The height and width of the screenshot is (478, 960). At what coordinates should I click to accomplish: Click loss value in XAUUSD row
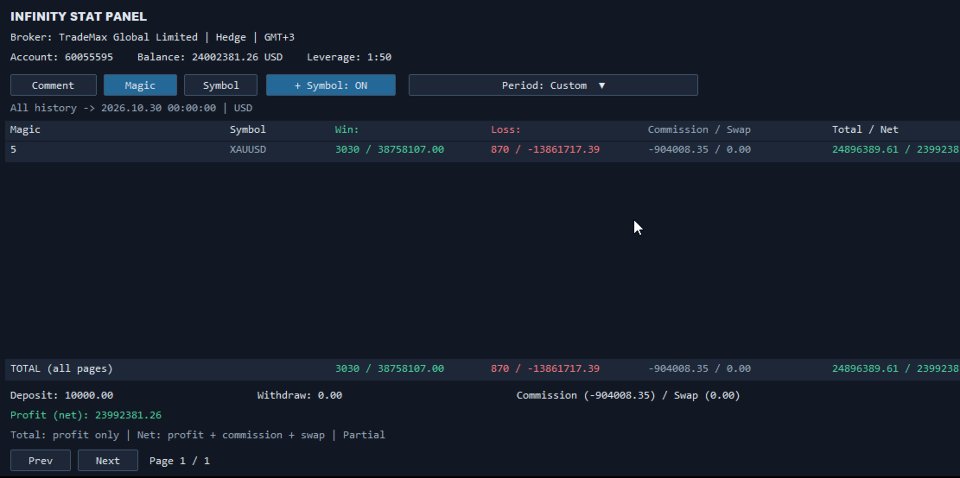click(x=545, y=149)
